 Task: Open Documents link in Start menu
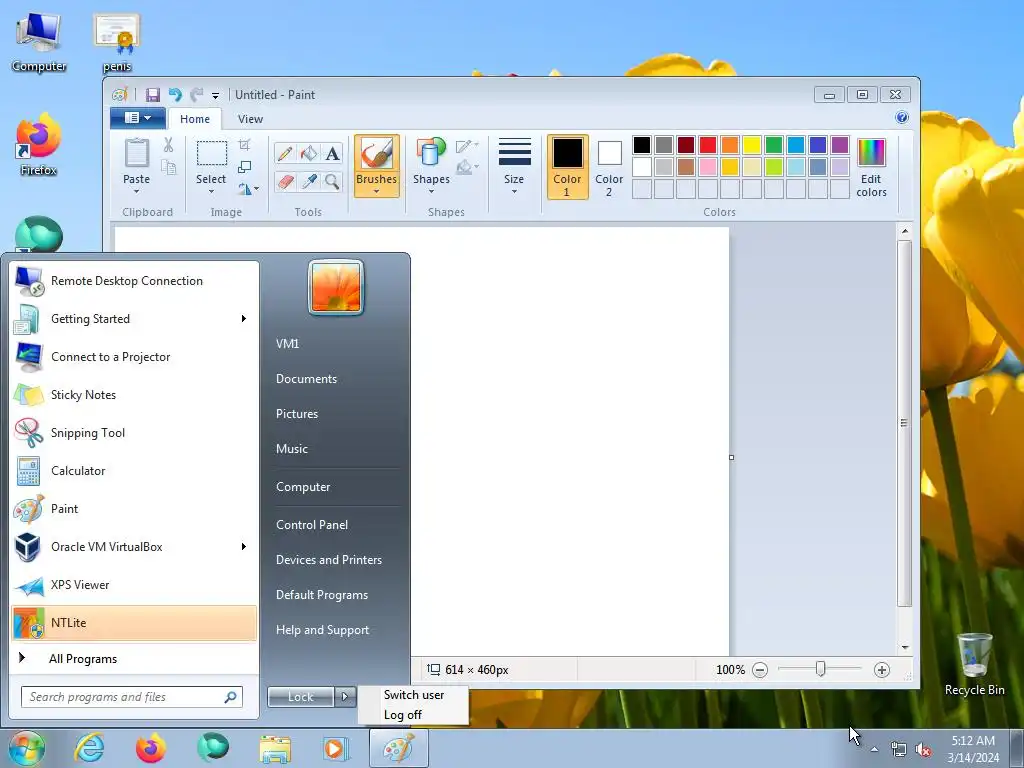click(306, 379)
